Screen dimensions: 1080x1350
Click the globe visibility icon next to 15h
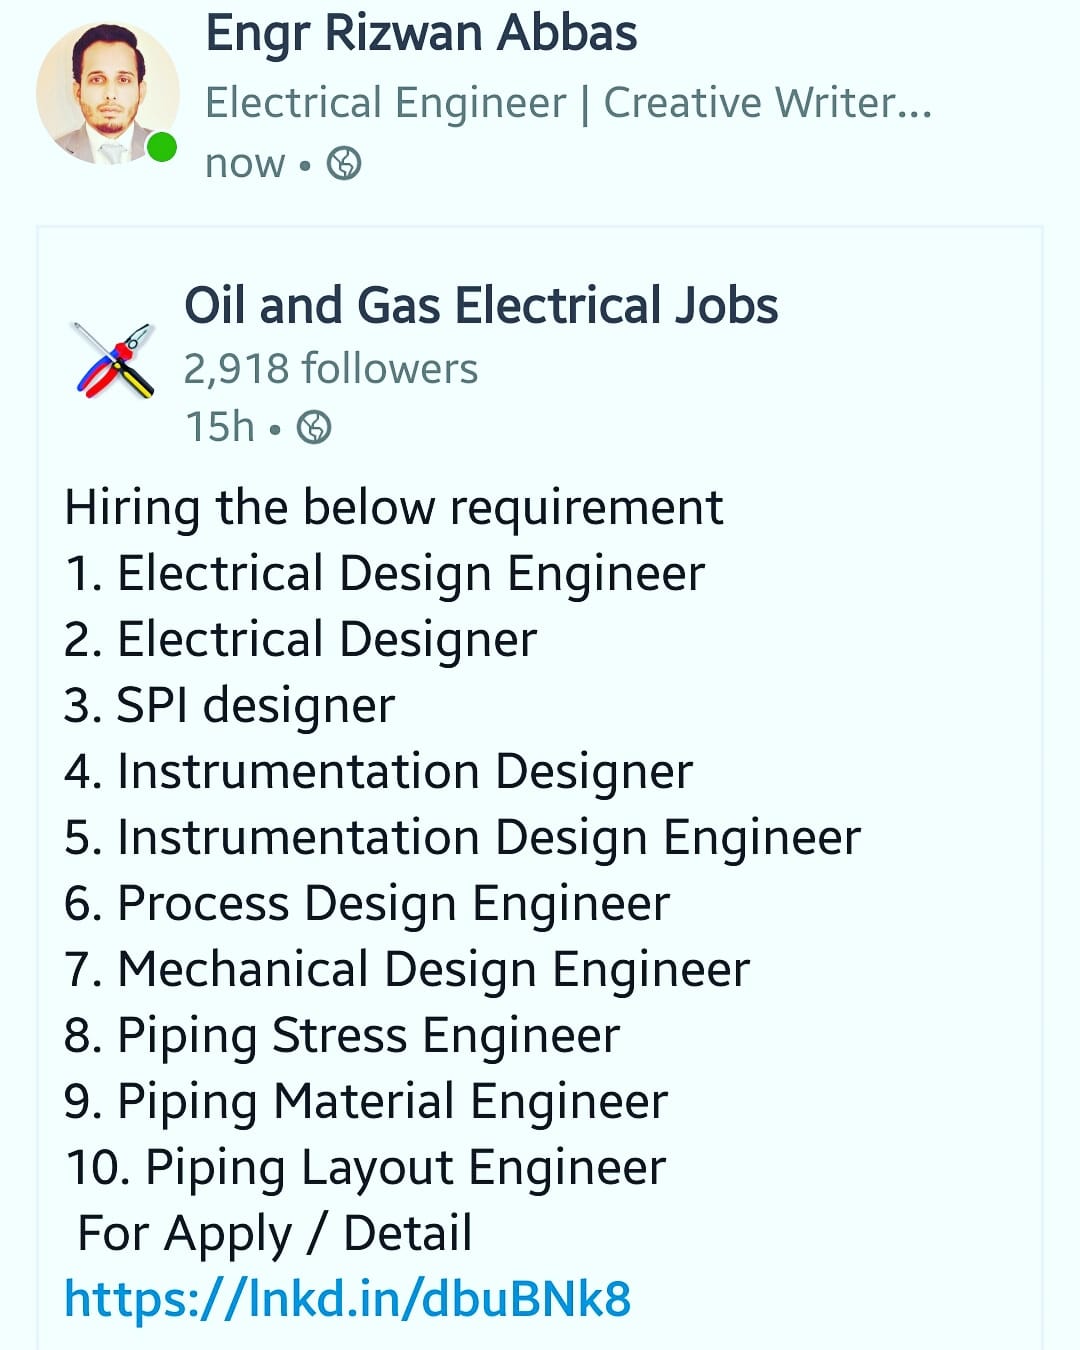click(x=314, y=427)
